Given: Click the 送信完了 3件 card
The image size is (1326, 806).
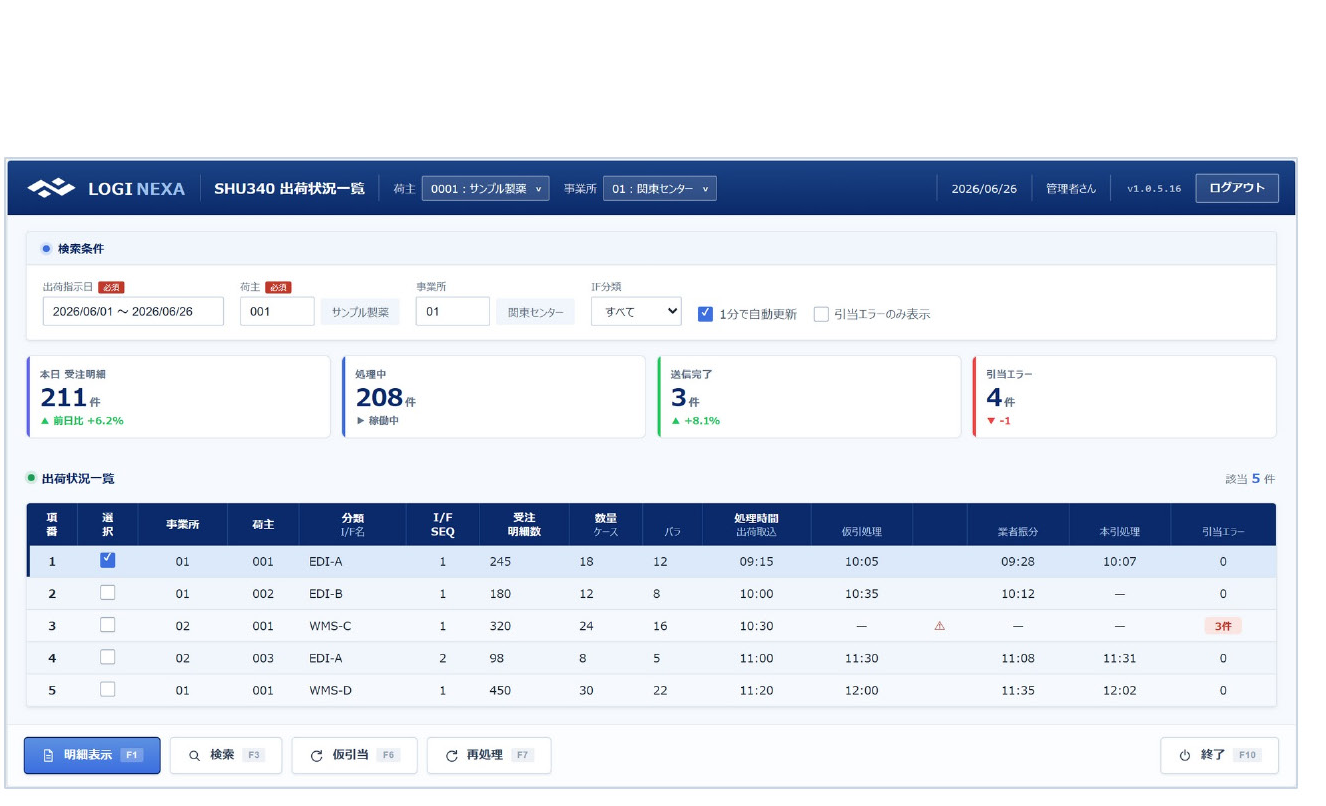Looking at the screenshot, I should (x=809, y=397).
